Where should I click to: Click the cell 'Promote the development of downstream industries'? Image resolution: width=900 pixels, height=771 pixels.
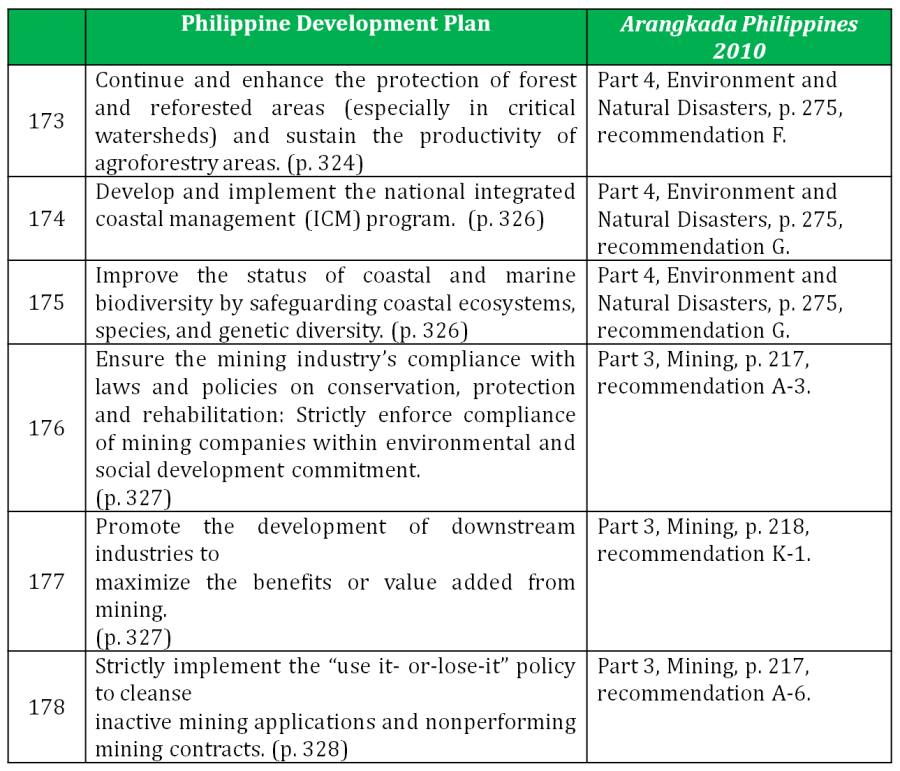pyautogui.click(x=336, y=581)
